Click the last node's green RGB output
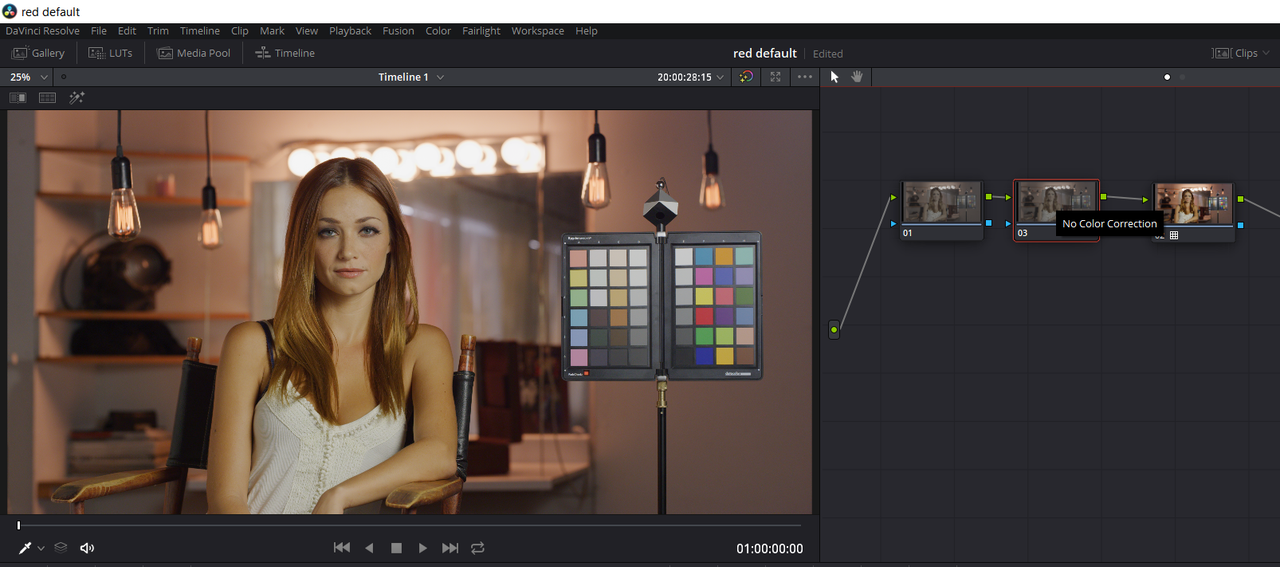1280x567 pixels. tap(1240, 199)
